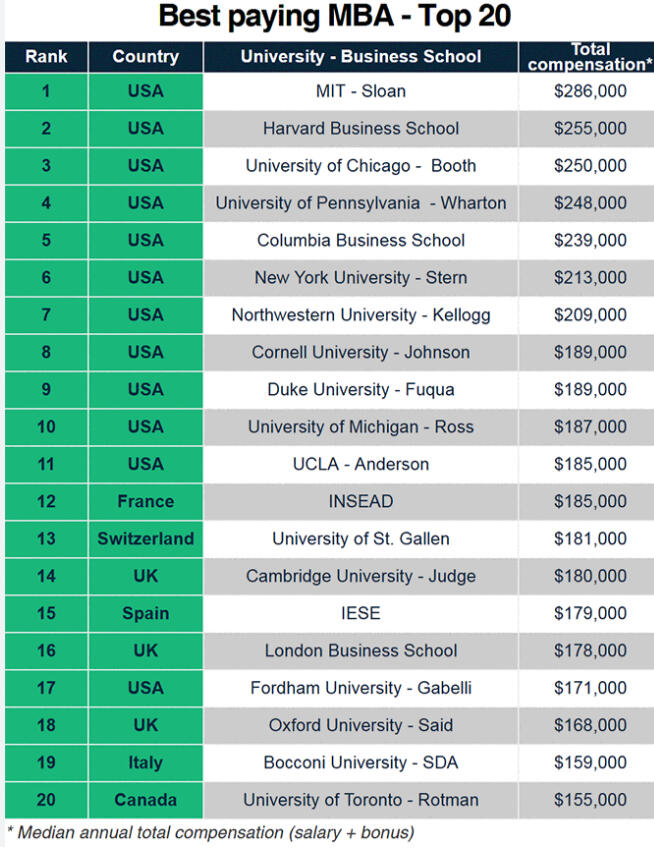Viewport: 654px width, 853px height.
Task: Select the London Business School cell
Action: coord(360,651)
